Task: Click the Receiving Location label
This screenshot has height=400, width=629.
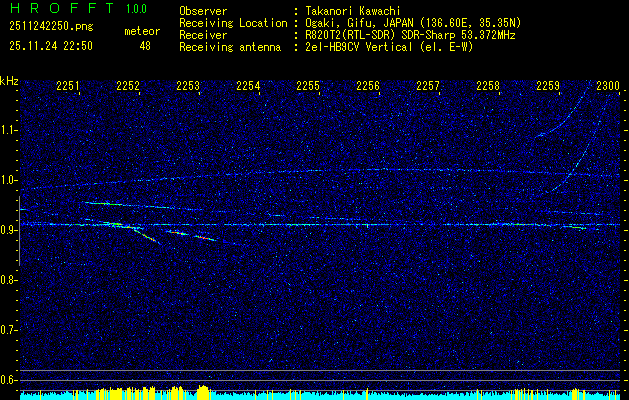Action: click(231, 22)
